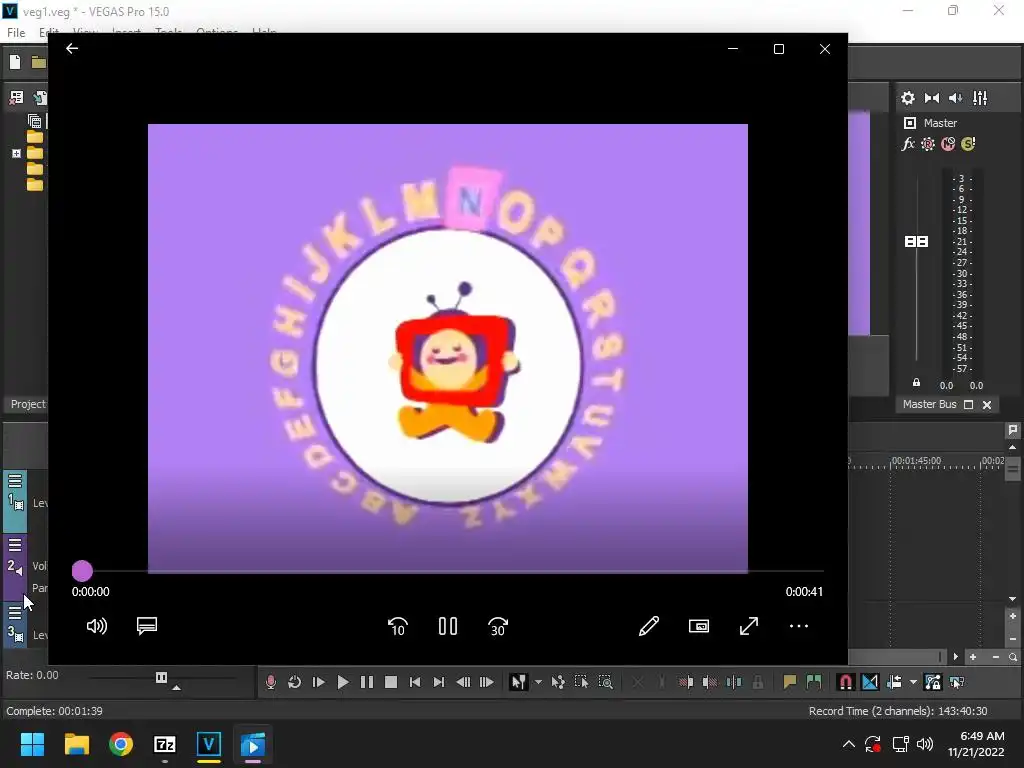1024x768 pixels.
Task: Click the hamburger menu of track 3
Action: tap(15, 613)
